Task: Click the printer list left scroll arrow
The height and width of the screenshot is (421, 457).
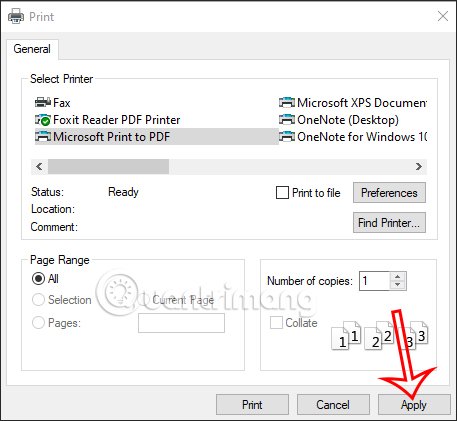Action: click(39, 166)
